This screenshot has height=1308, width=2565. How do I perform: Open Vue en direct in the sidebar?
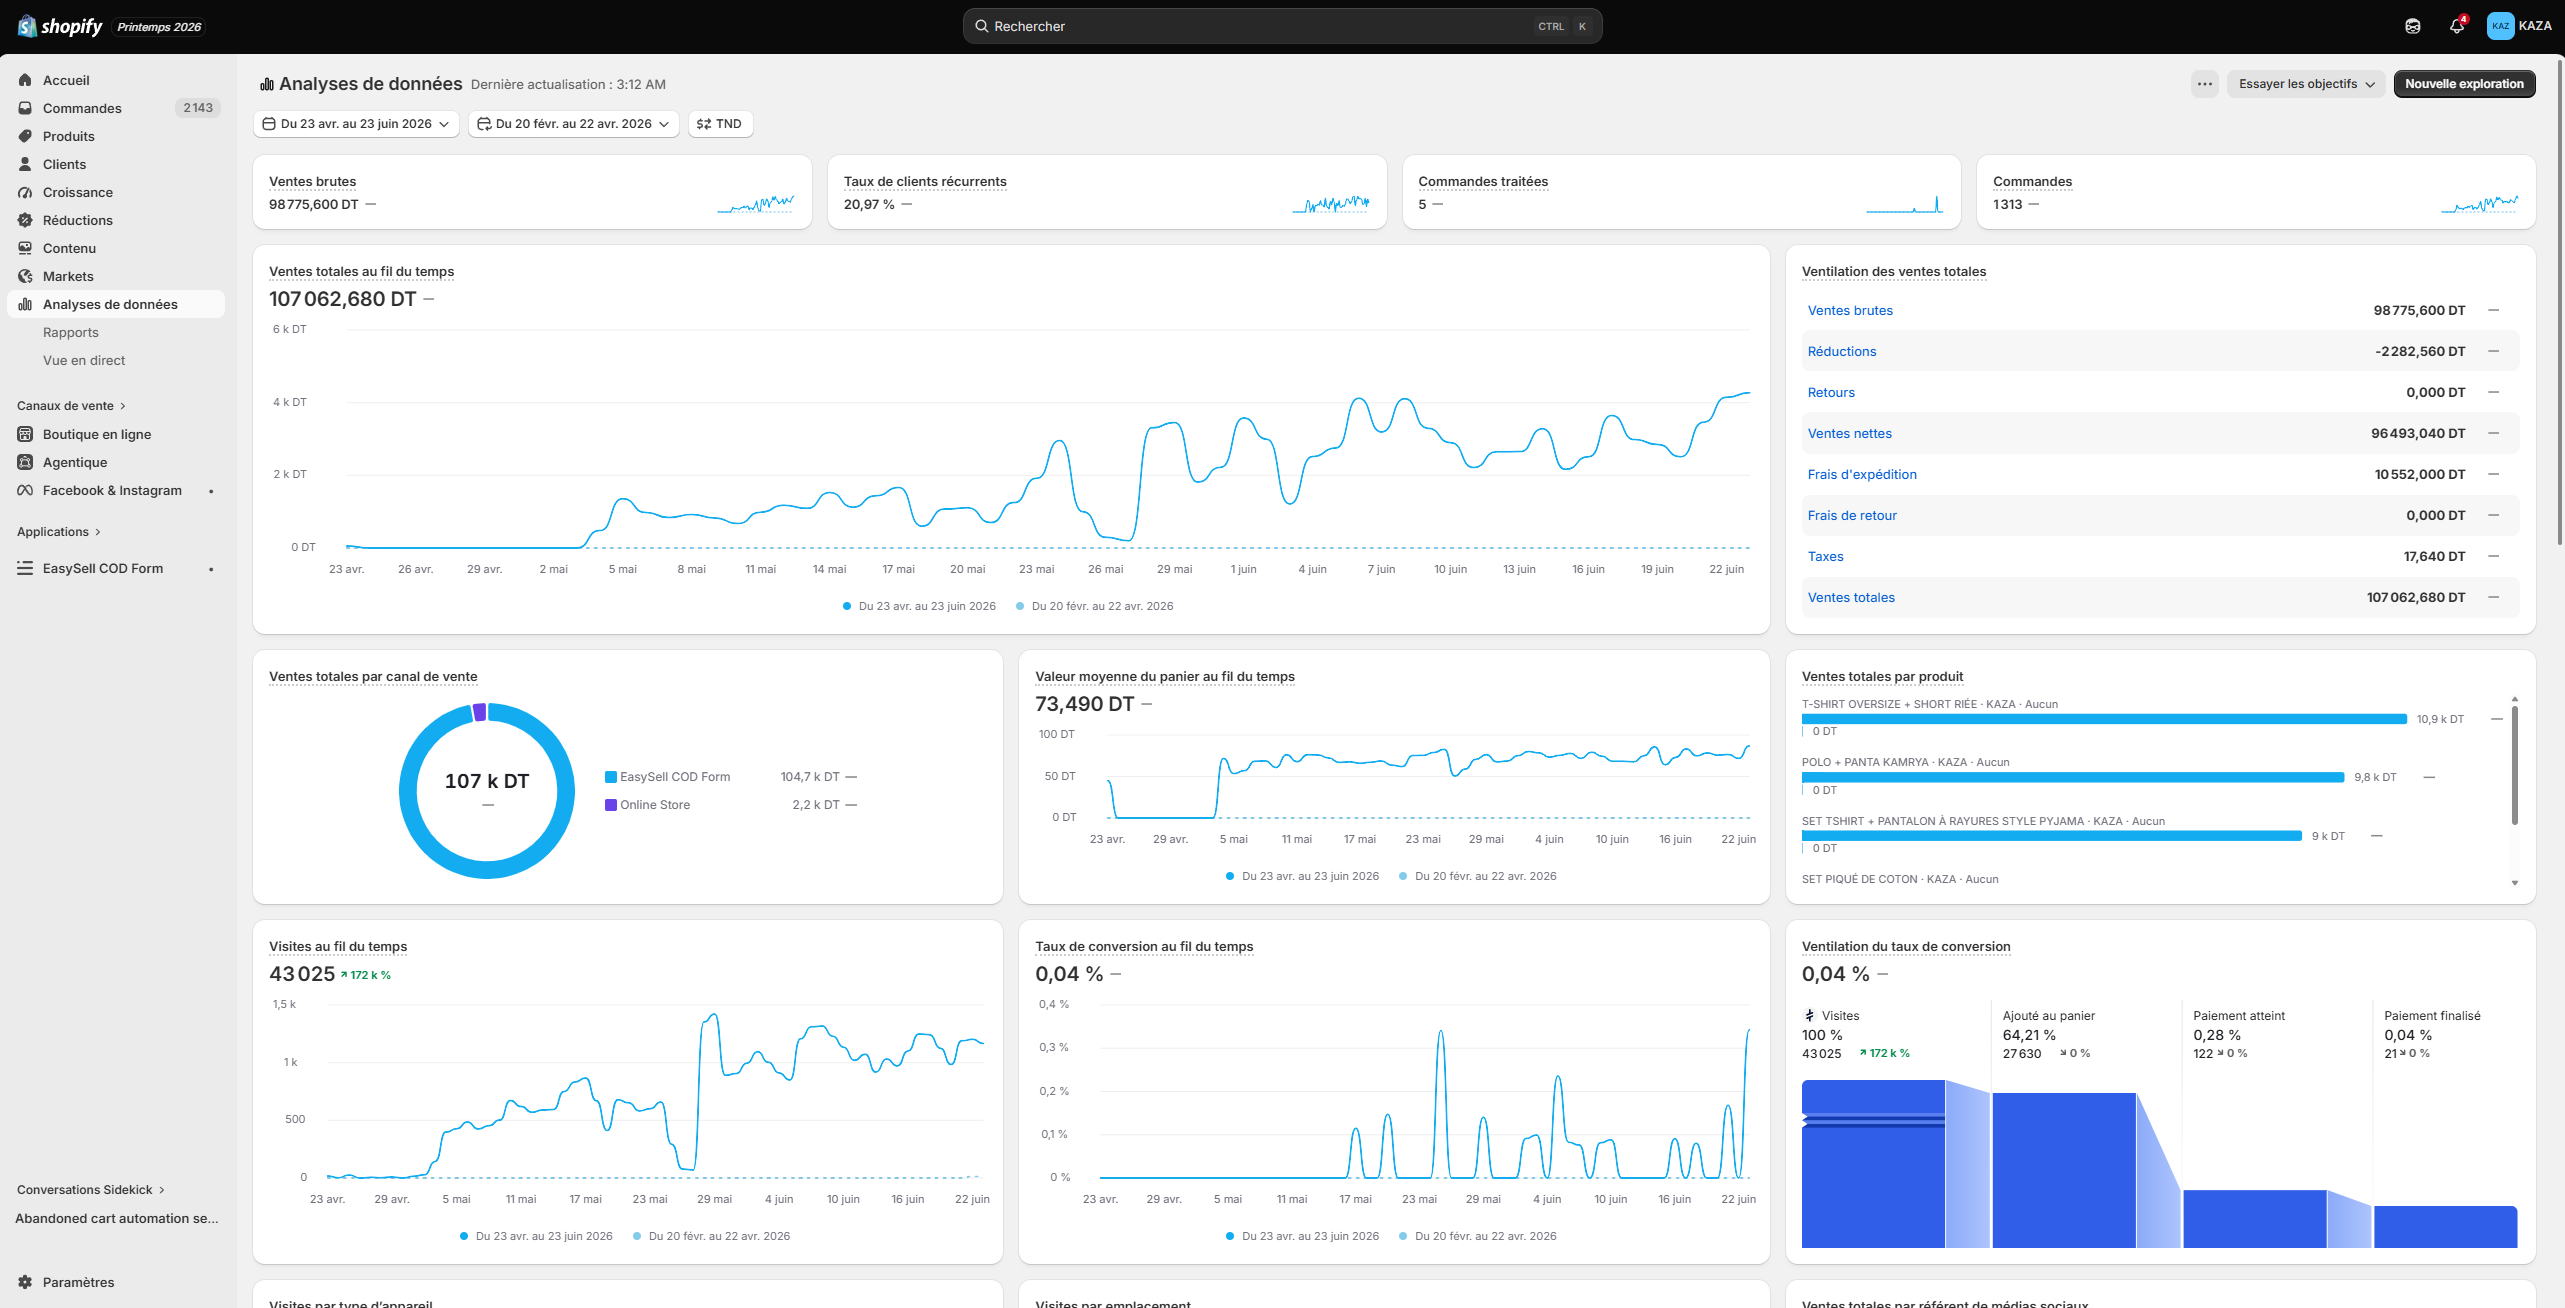point(84,360)
